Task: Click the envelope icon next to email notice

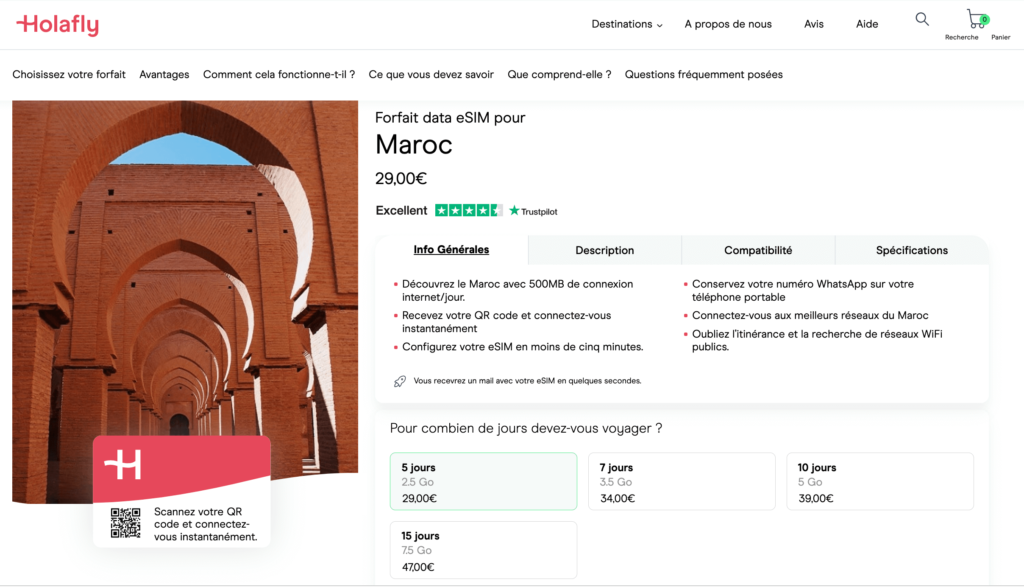Action: pos(399,381)
